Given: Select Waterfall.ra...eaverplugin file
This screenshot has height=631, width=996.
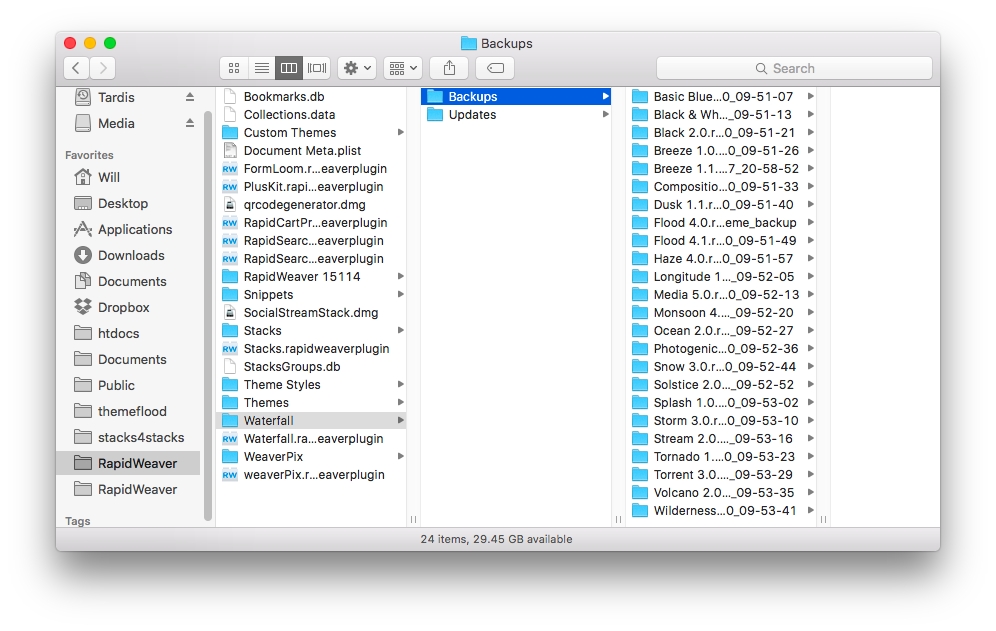Looking at the screenshot, I should coord(311,438).
